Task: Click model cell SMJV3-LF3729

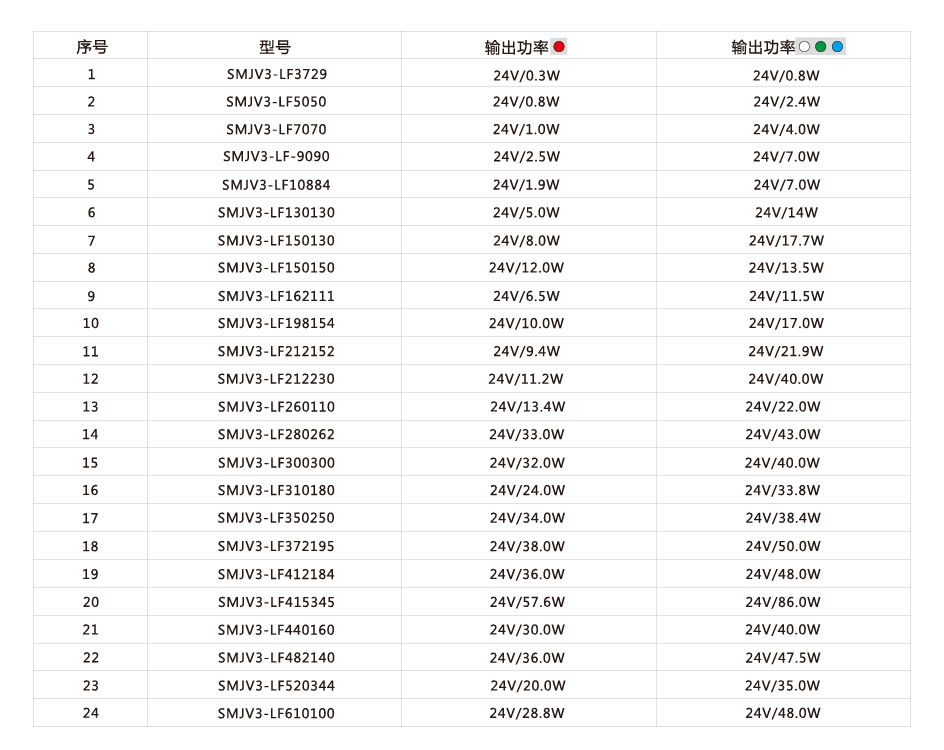Action: click(276, 74)
